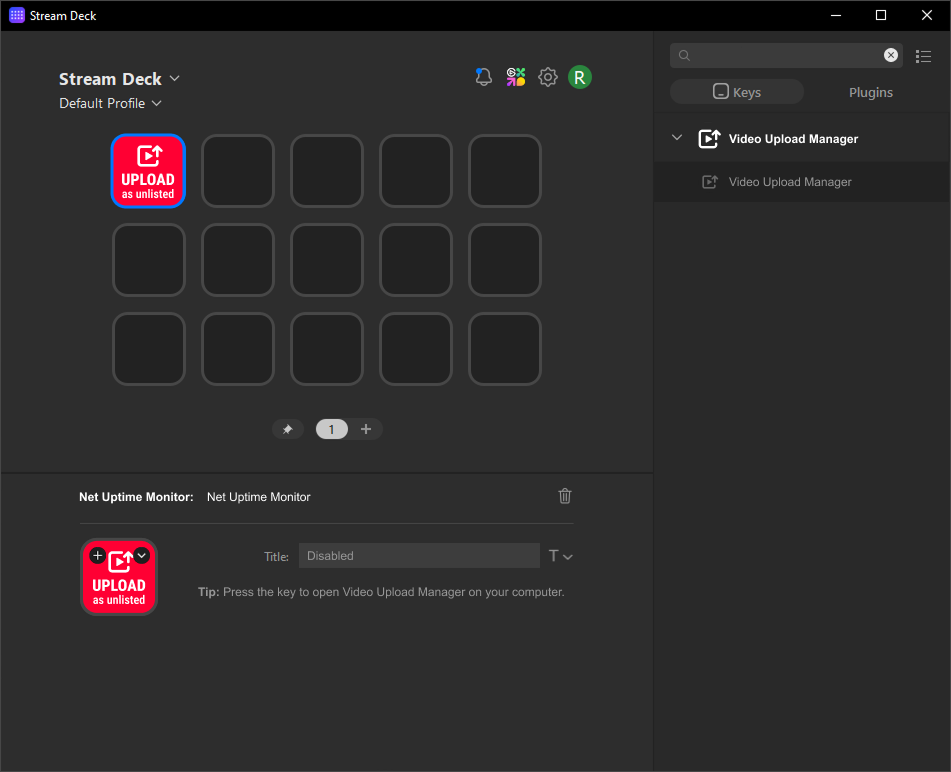
Task: Open title text style dropdown
Action: click(x=560, y=556)
